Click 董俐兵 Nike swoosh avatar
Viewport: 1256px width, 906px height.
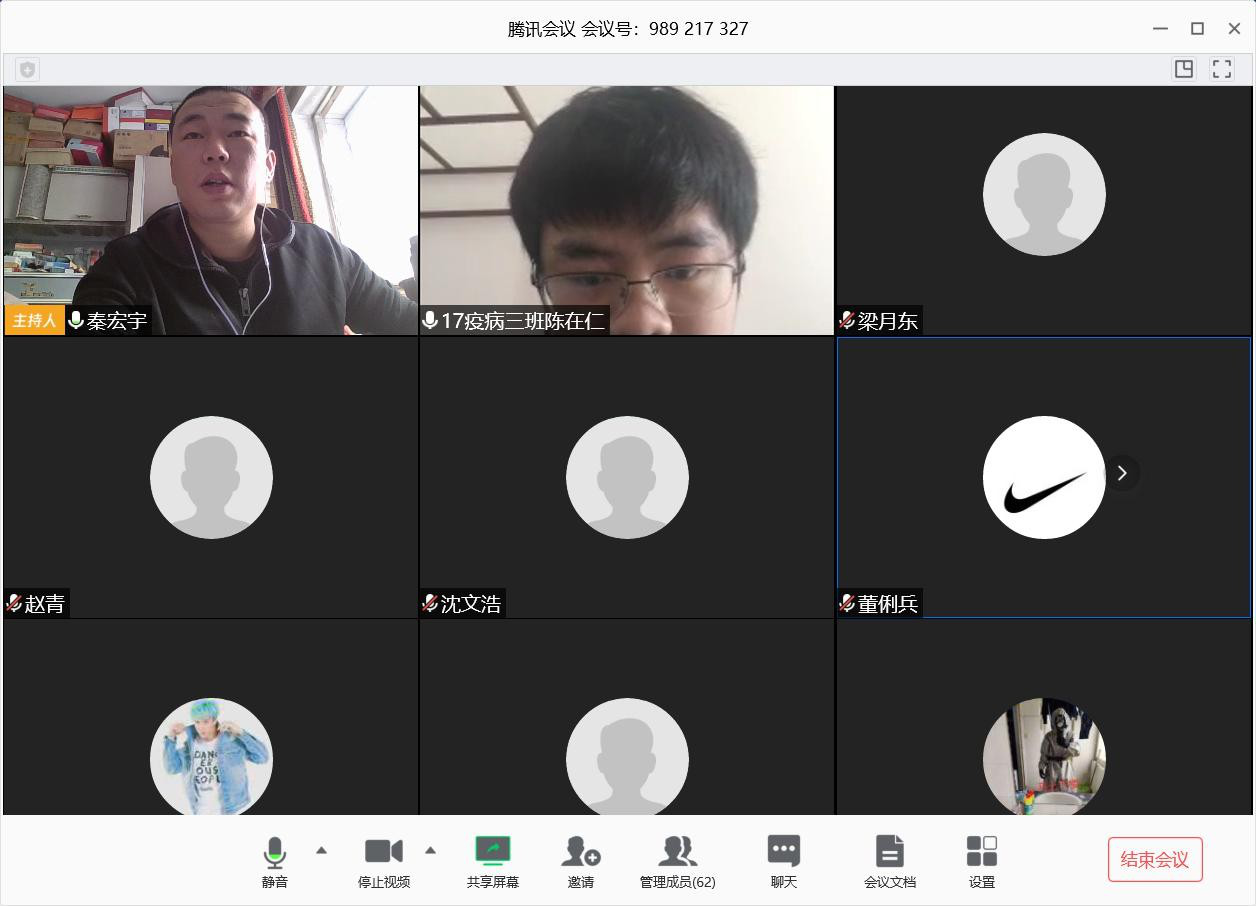point(1044,477)
